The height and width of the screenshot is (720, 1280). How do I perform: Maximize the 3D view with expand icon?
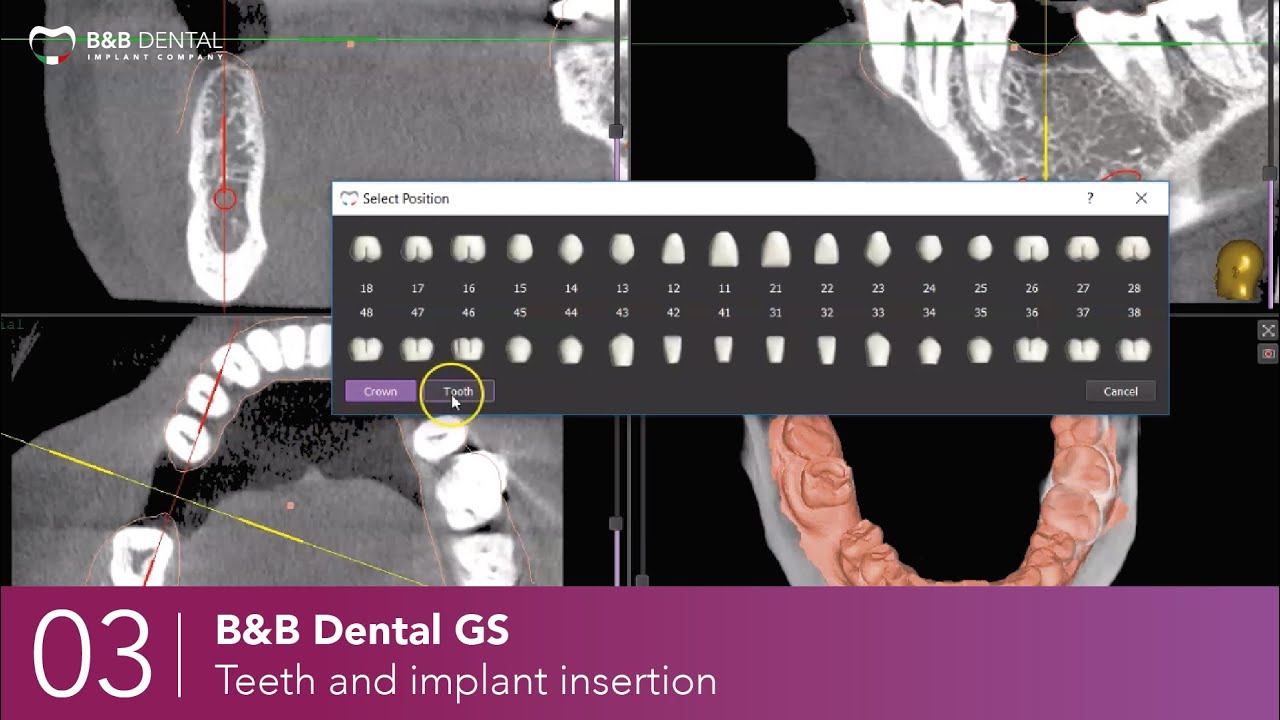(x=1268, y=330)
